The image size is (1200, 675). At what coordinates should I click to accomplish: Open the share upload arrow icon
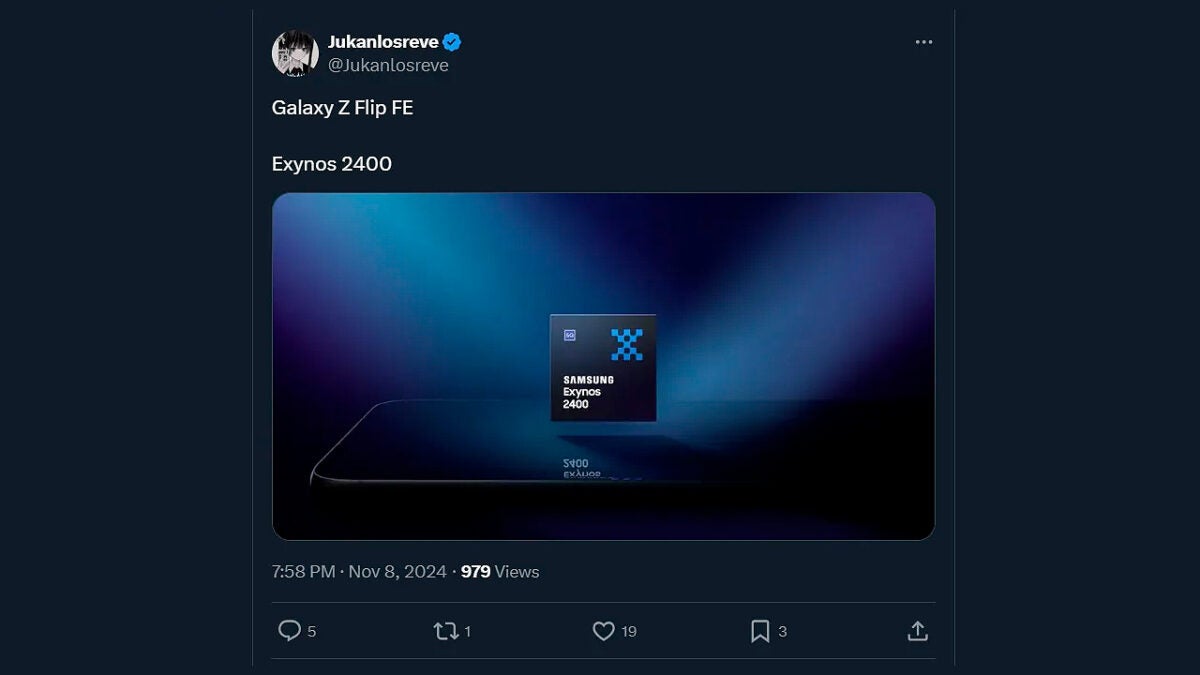coord(917,631)
